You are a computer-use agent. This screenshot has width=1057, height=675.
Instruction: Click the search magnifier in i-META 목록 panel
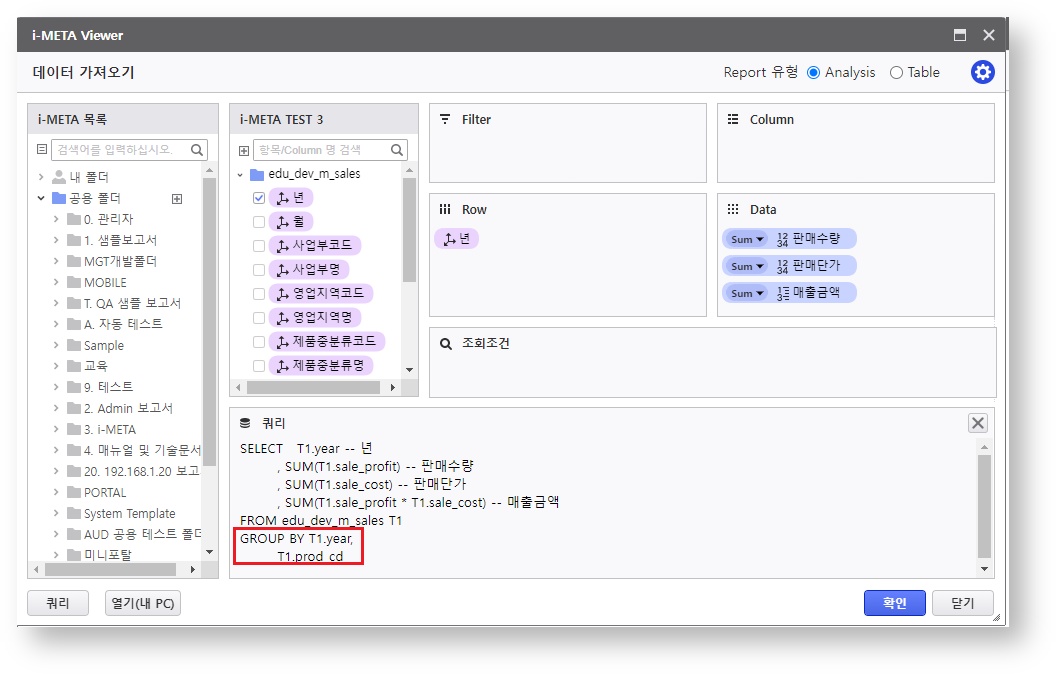point(197,150)
